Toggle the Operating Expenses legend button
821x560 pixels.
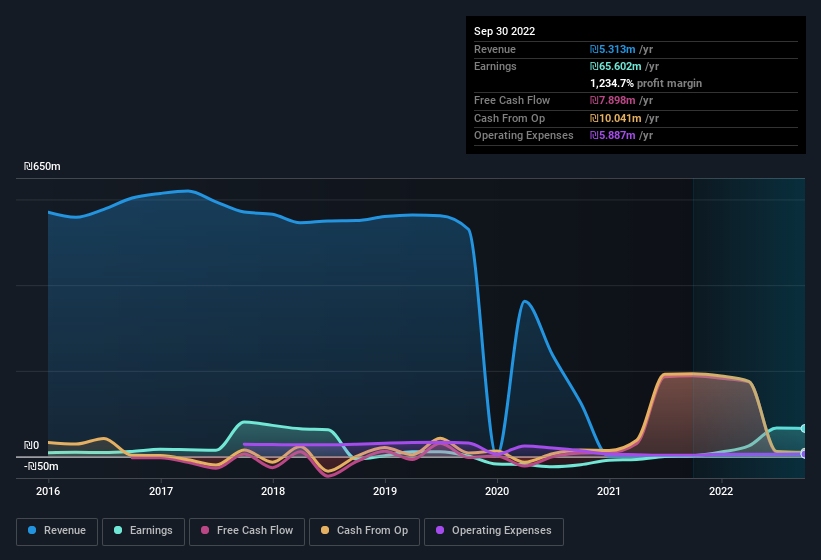click(494, 531)
